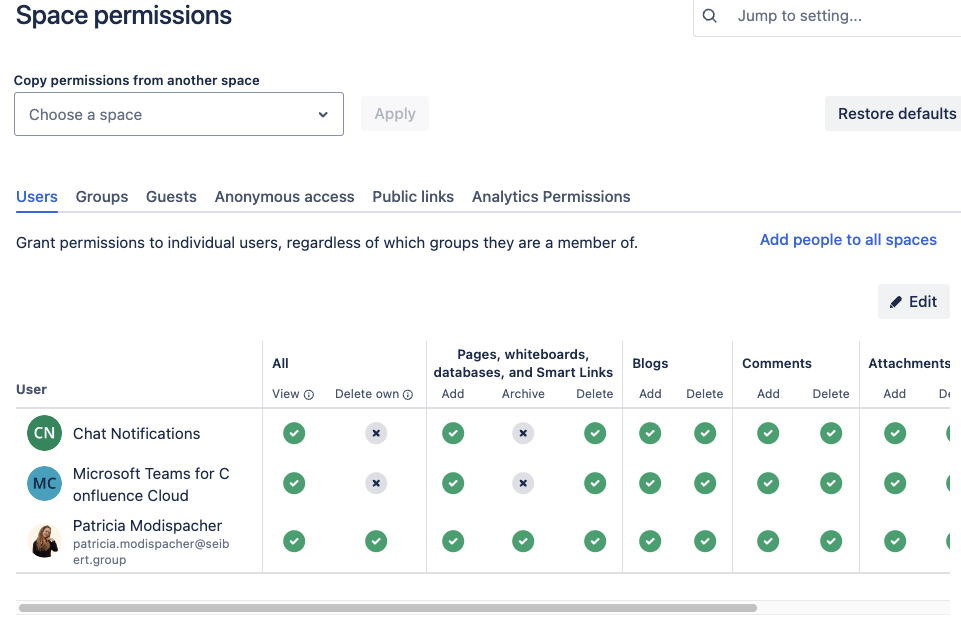Click Microsoft Teams for Confluence Cloud avatar
Image resolution: width=961 pixels, height=634 pixels.
42,483
